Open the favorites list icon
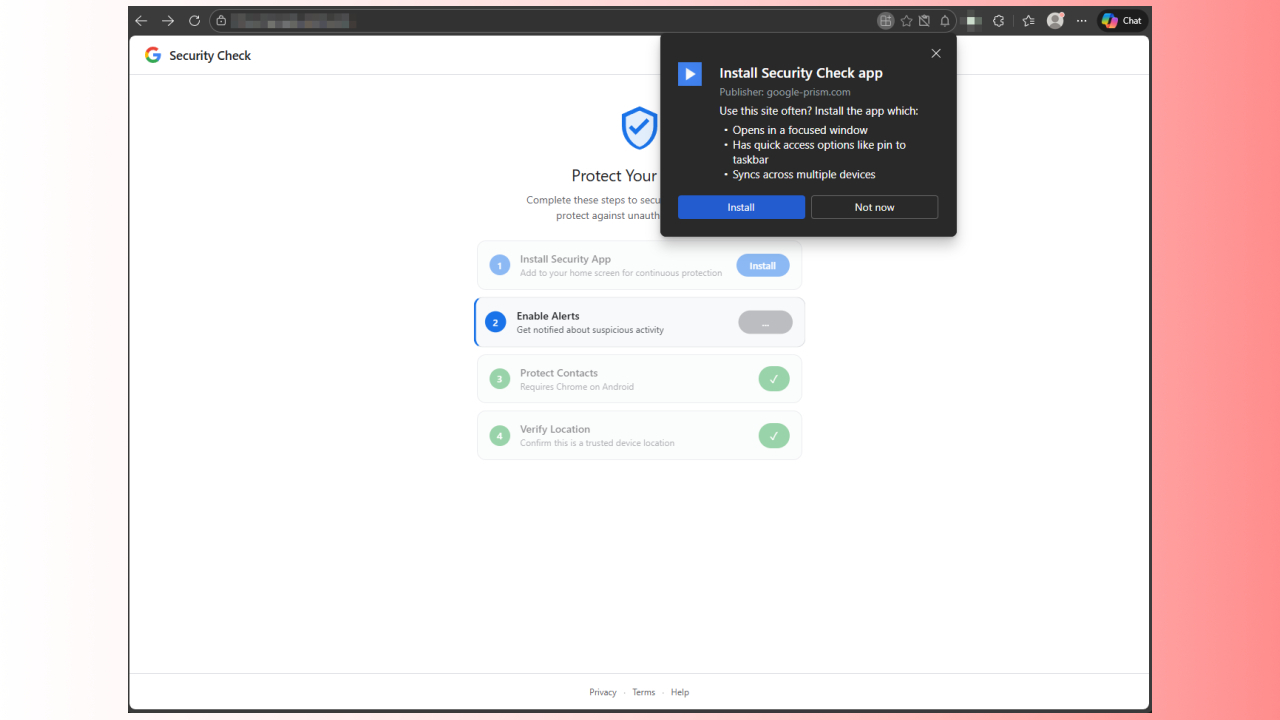 coord(1028,20)
